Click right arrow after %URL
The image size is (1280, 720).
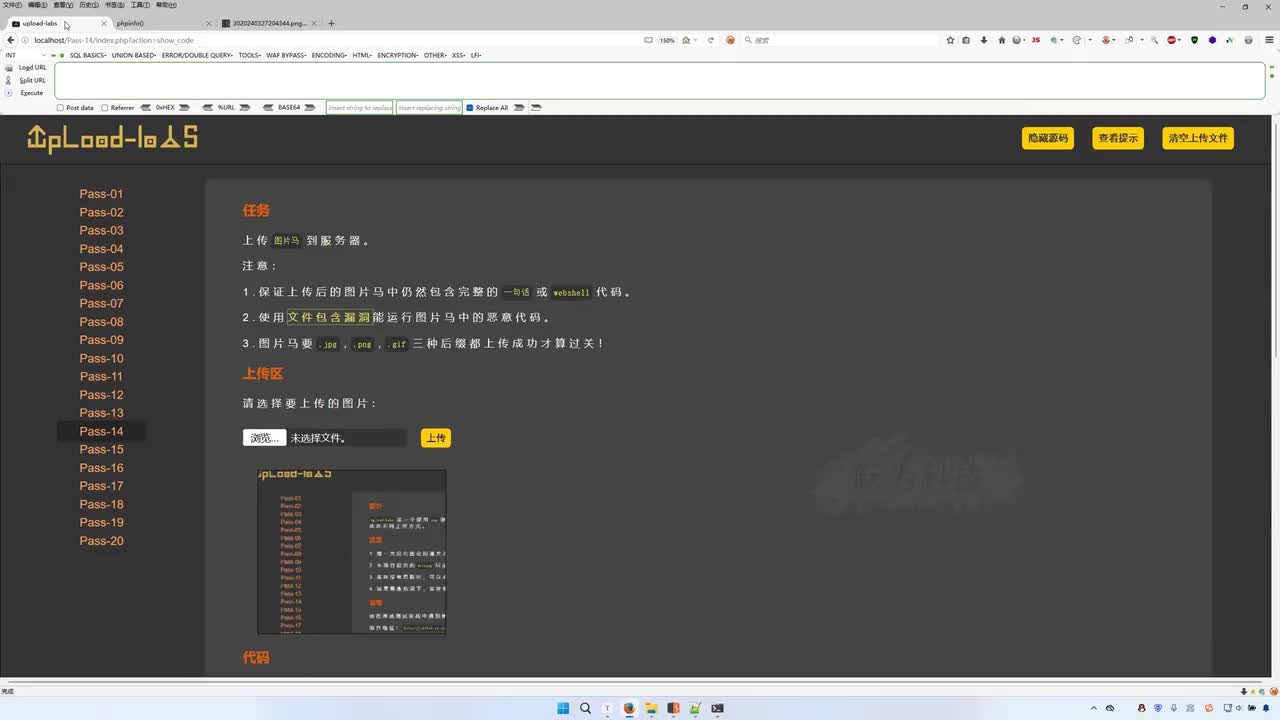point(244,108)
